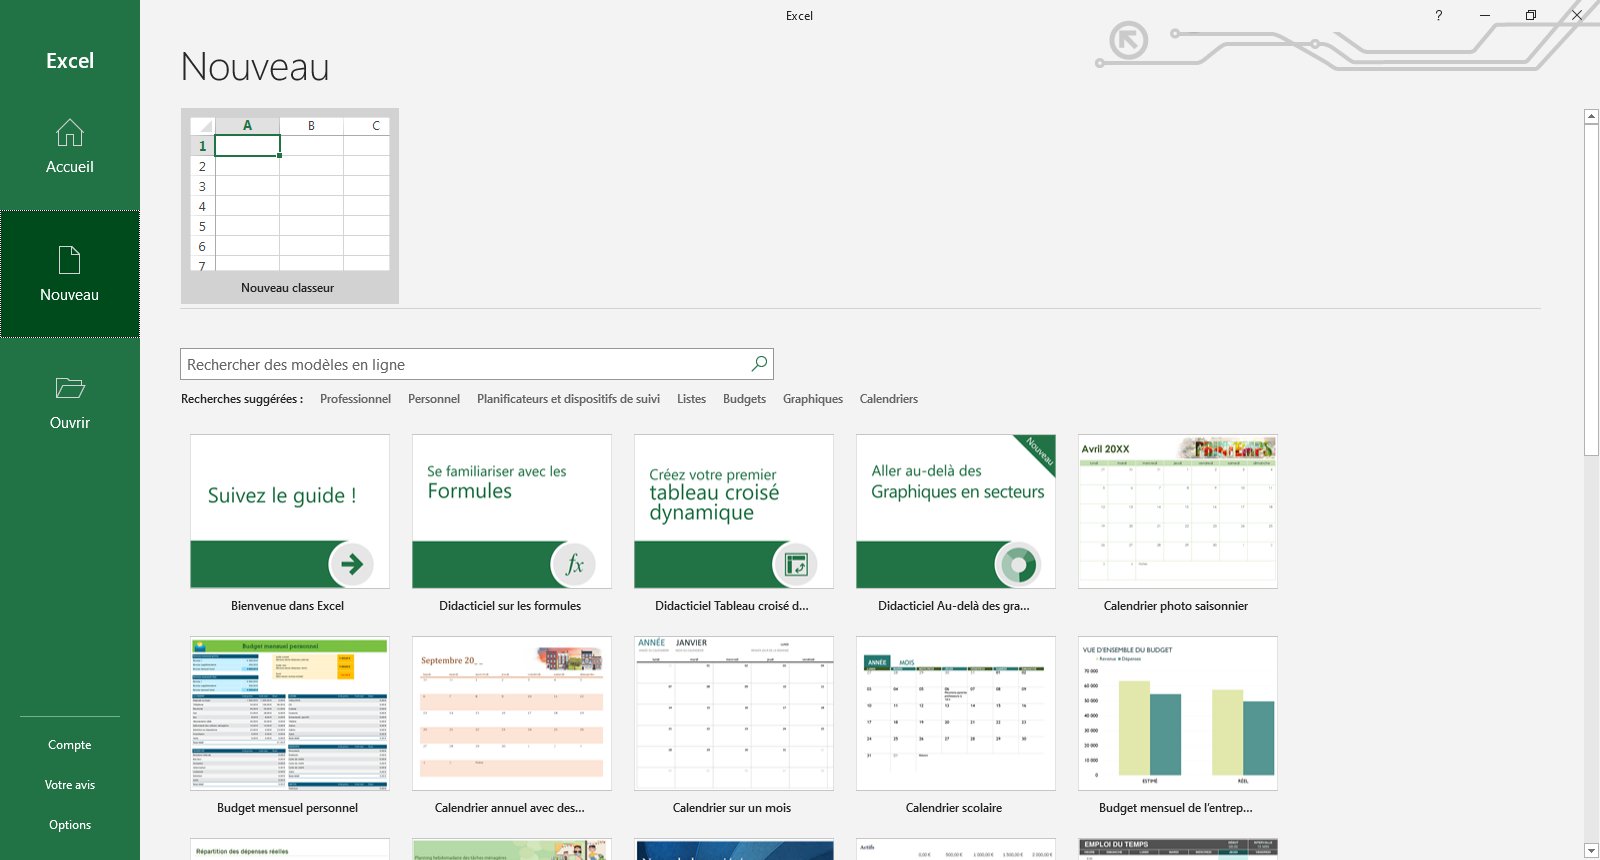The height and width of the screenshot is (860, 1600).
Task: Click the Excel title in the sidebar
Action: [x=70, y=61]
